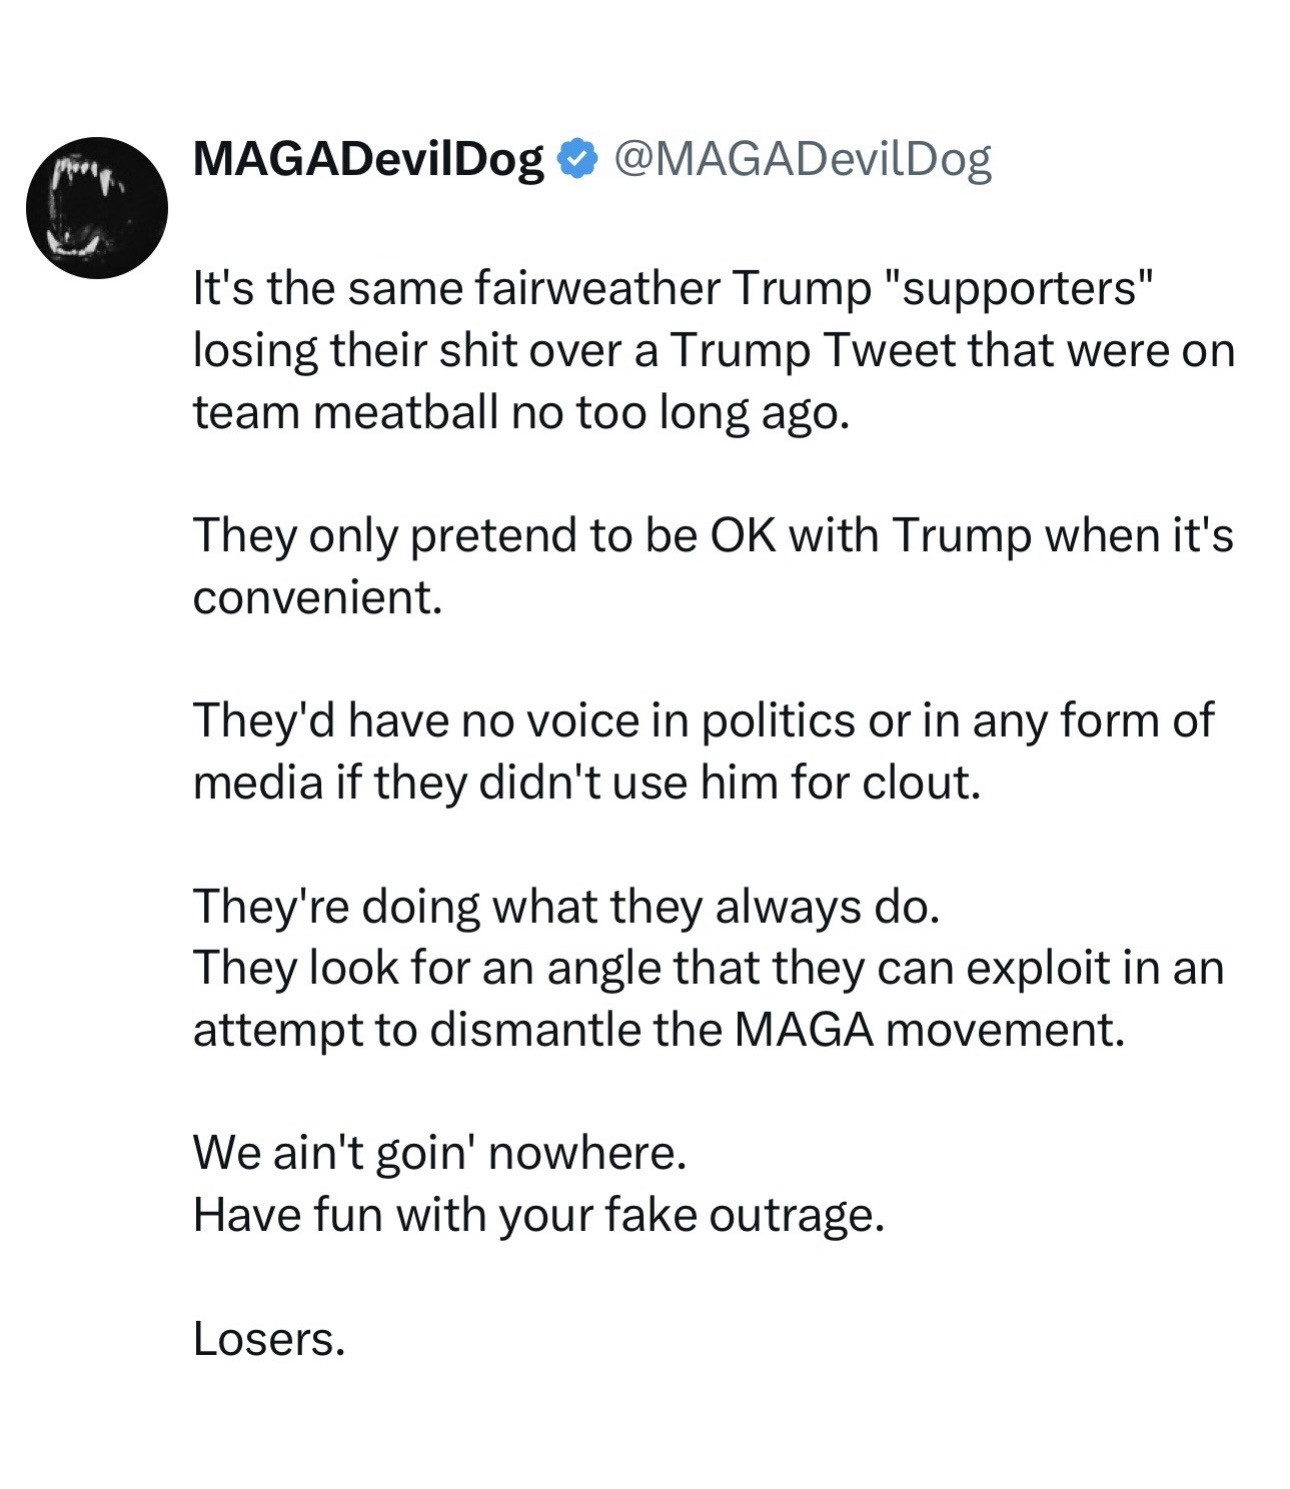The image size is (1290, 1489).
Task: Click the sentence "We ain't goin' nowhere."
Action: (x=439, y=1154)
